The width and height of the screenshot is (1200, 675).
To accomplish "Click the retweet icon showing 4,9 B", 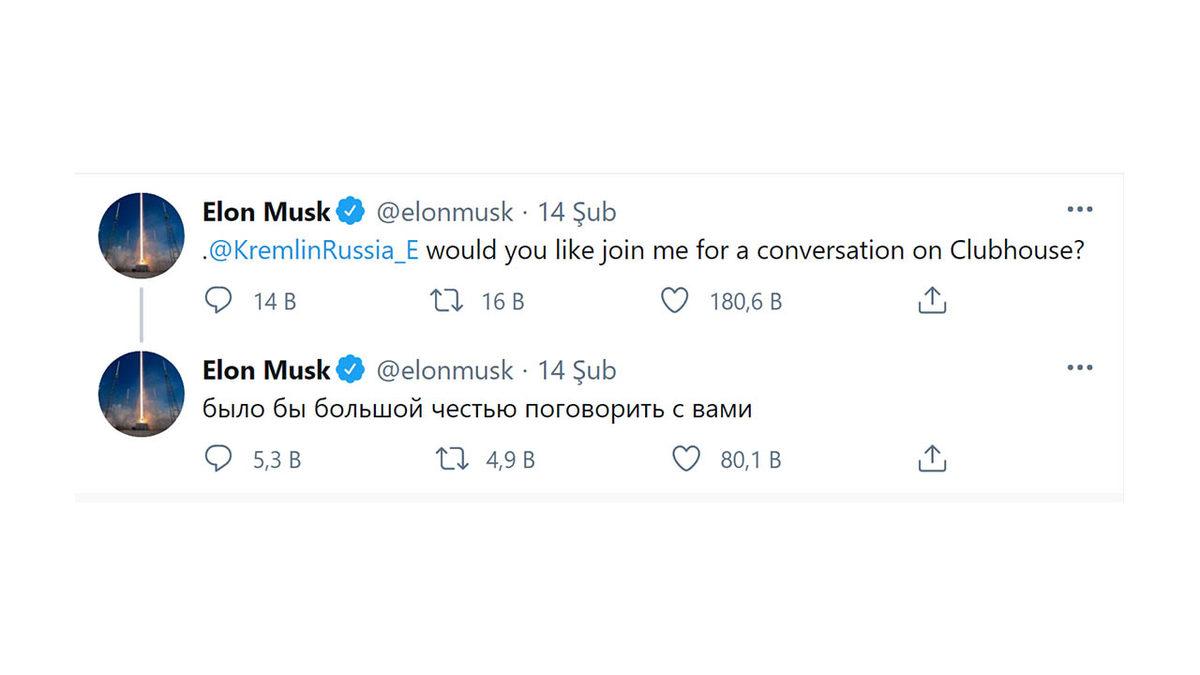I will [x=449, y=458].
